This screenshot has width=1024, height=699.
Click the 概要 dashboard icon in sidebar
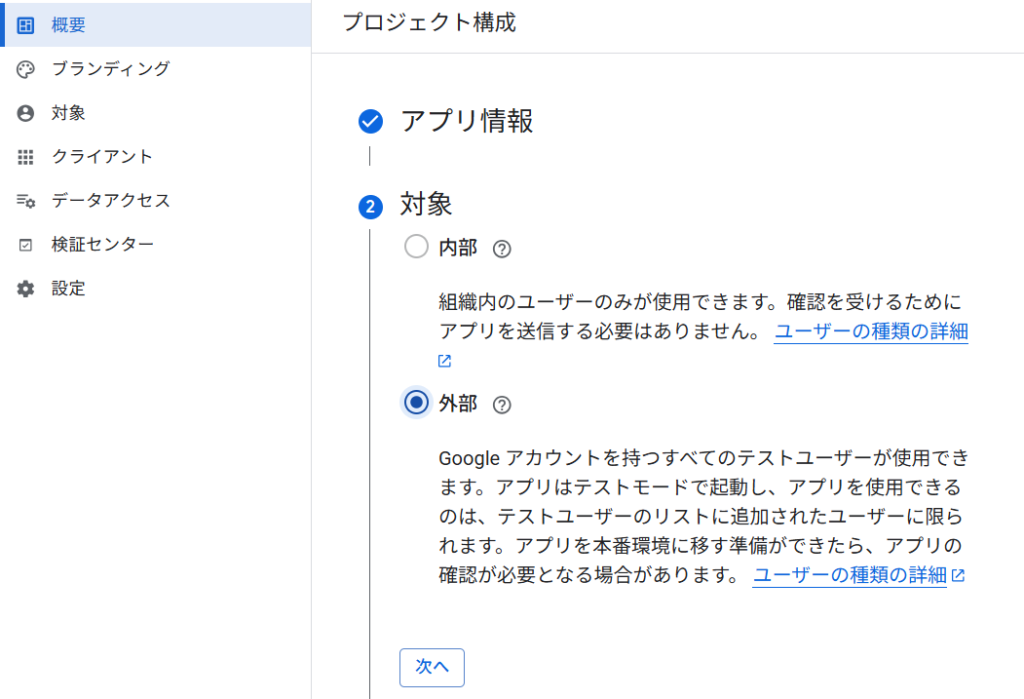click(x=26, y=25)
